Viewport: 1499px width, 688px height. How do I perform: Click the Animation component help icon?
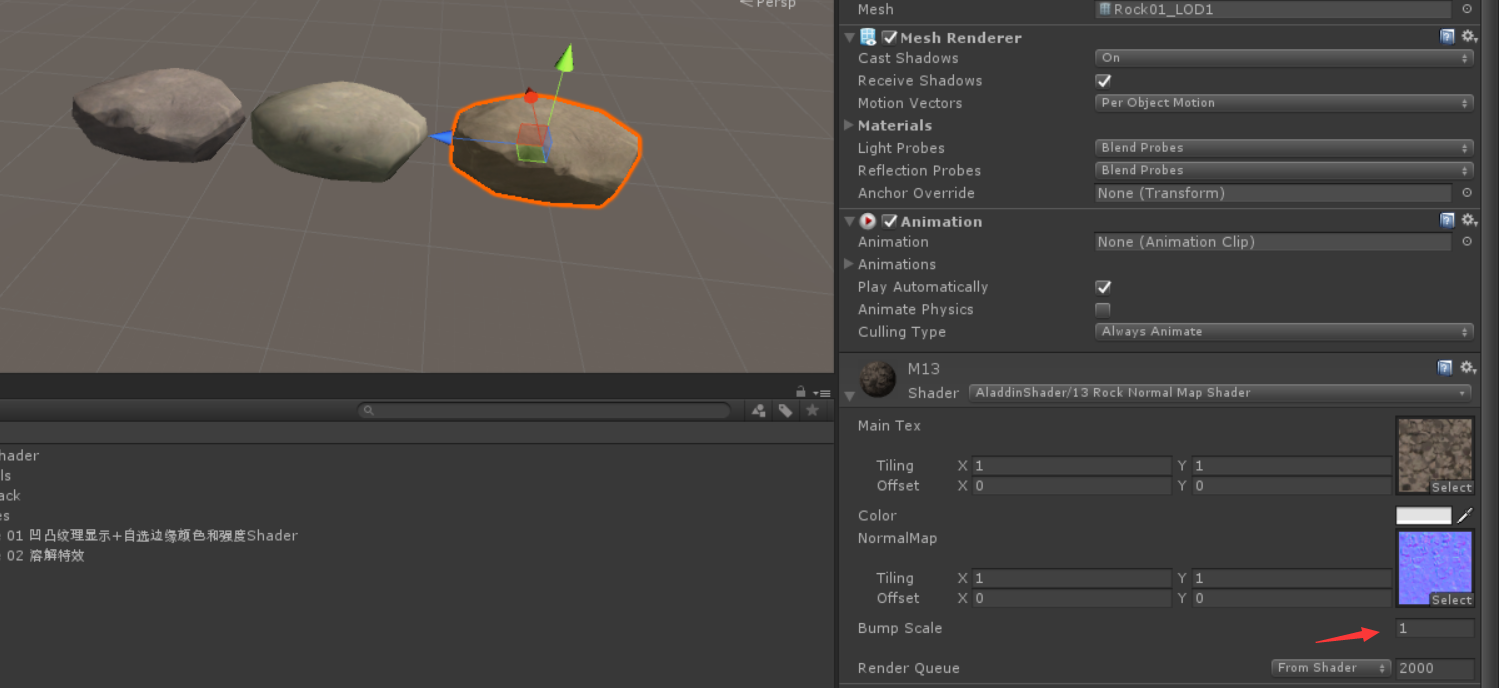[x=1446, y=220]
